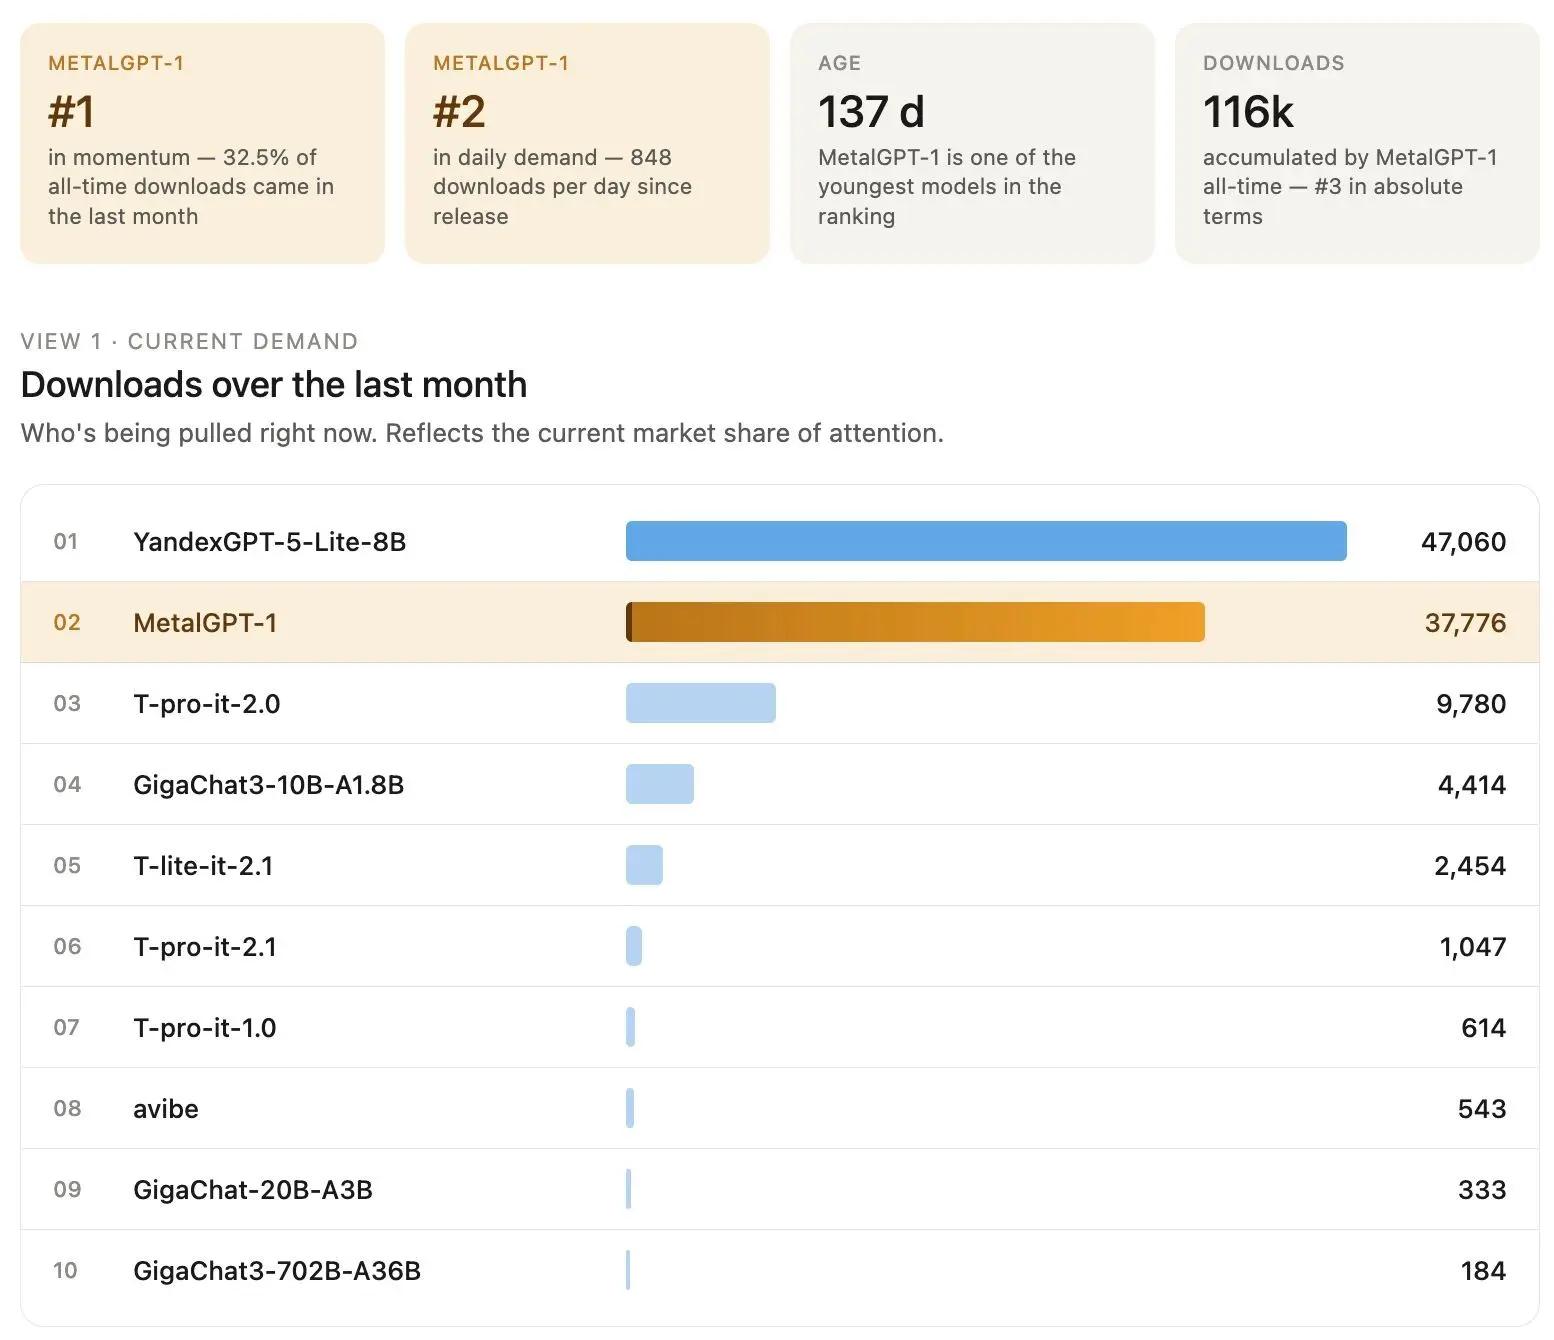Select the 37,776 downloads value
The height and width of the screenshot is (1340, 1554).
(1466, 623)
